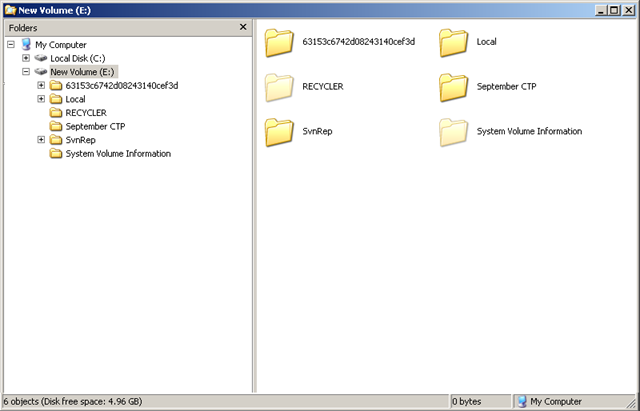This screenshot has height=411, width=640.
Task: Click the Local Disk (C:) drive icon
Action: [41, 58]
